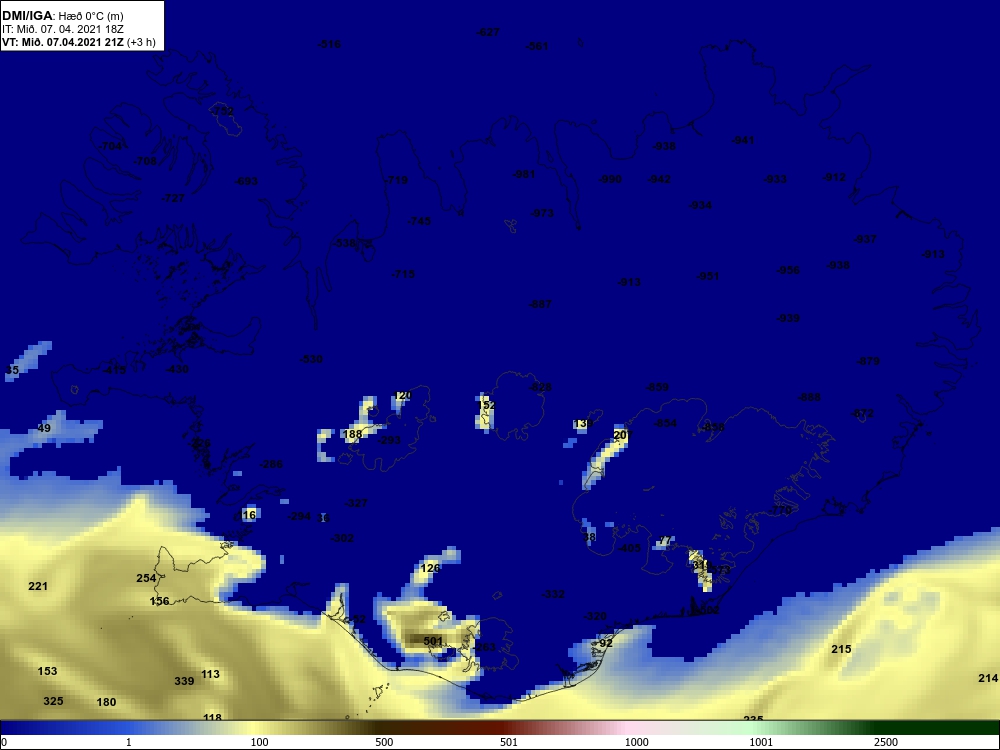Image resolution: width=1000 pixels, height=750 pixels.
Task: Select the legend label 0
Action: (3, 742)
